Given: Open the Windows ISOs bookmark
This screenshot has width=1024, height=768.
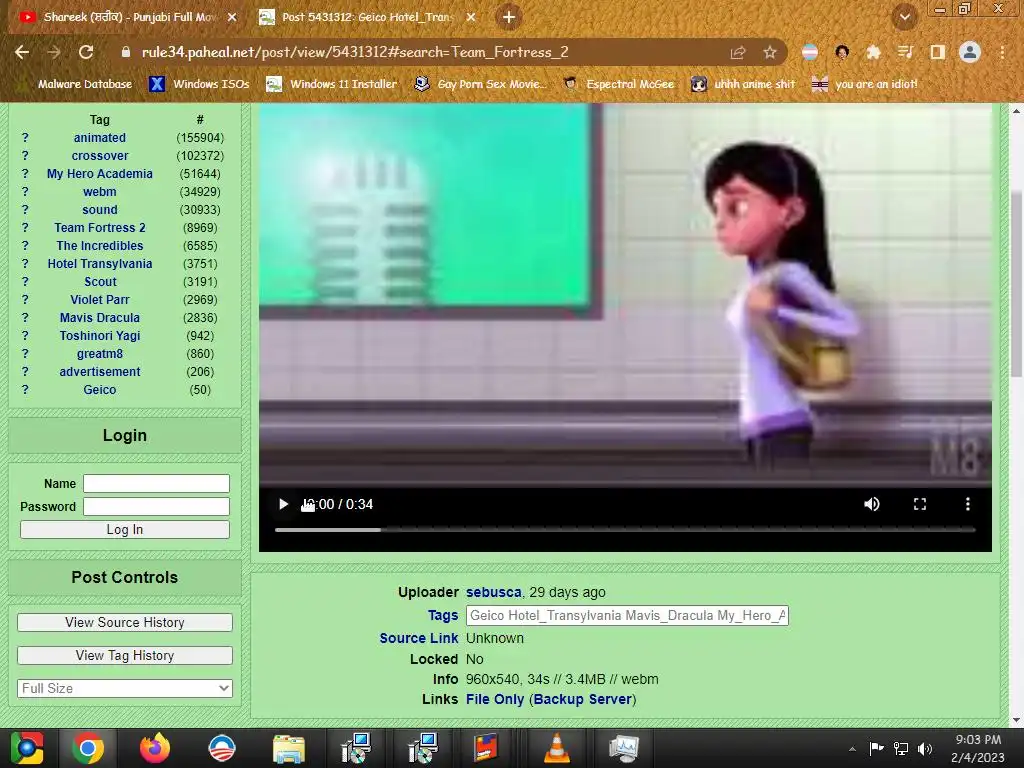Looking at the screenshot, I should (x=199, y=84).
